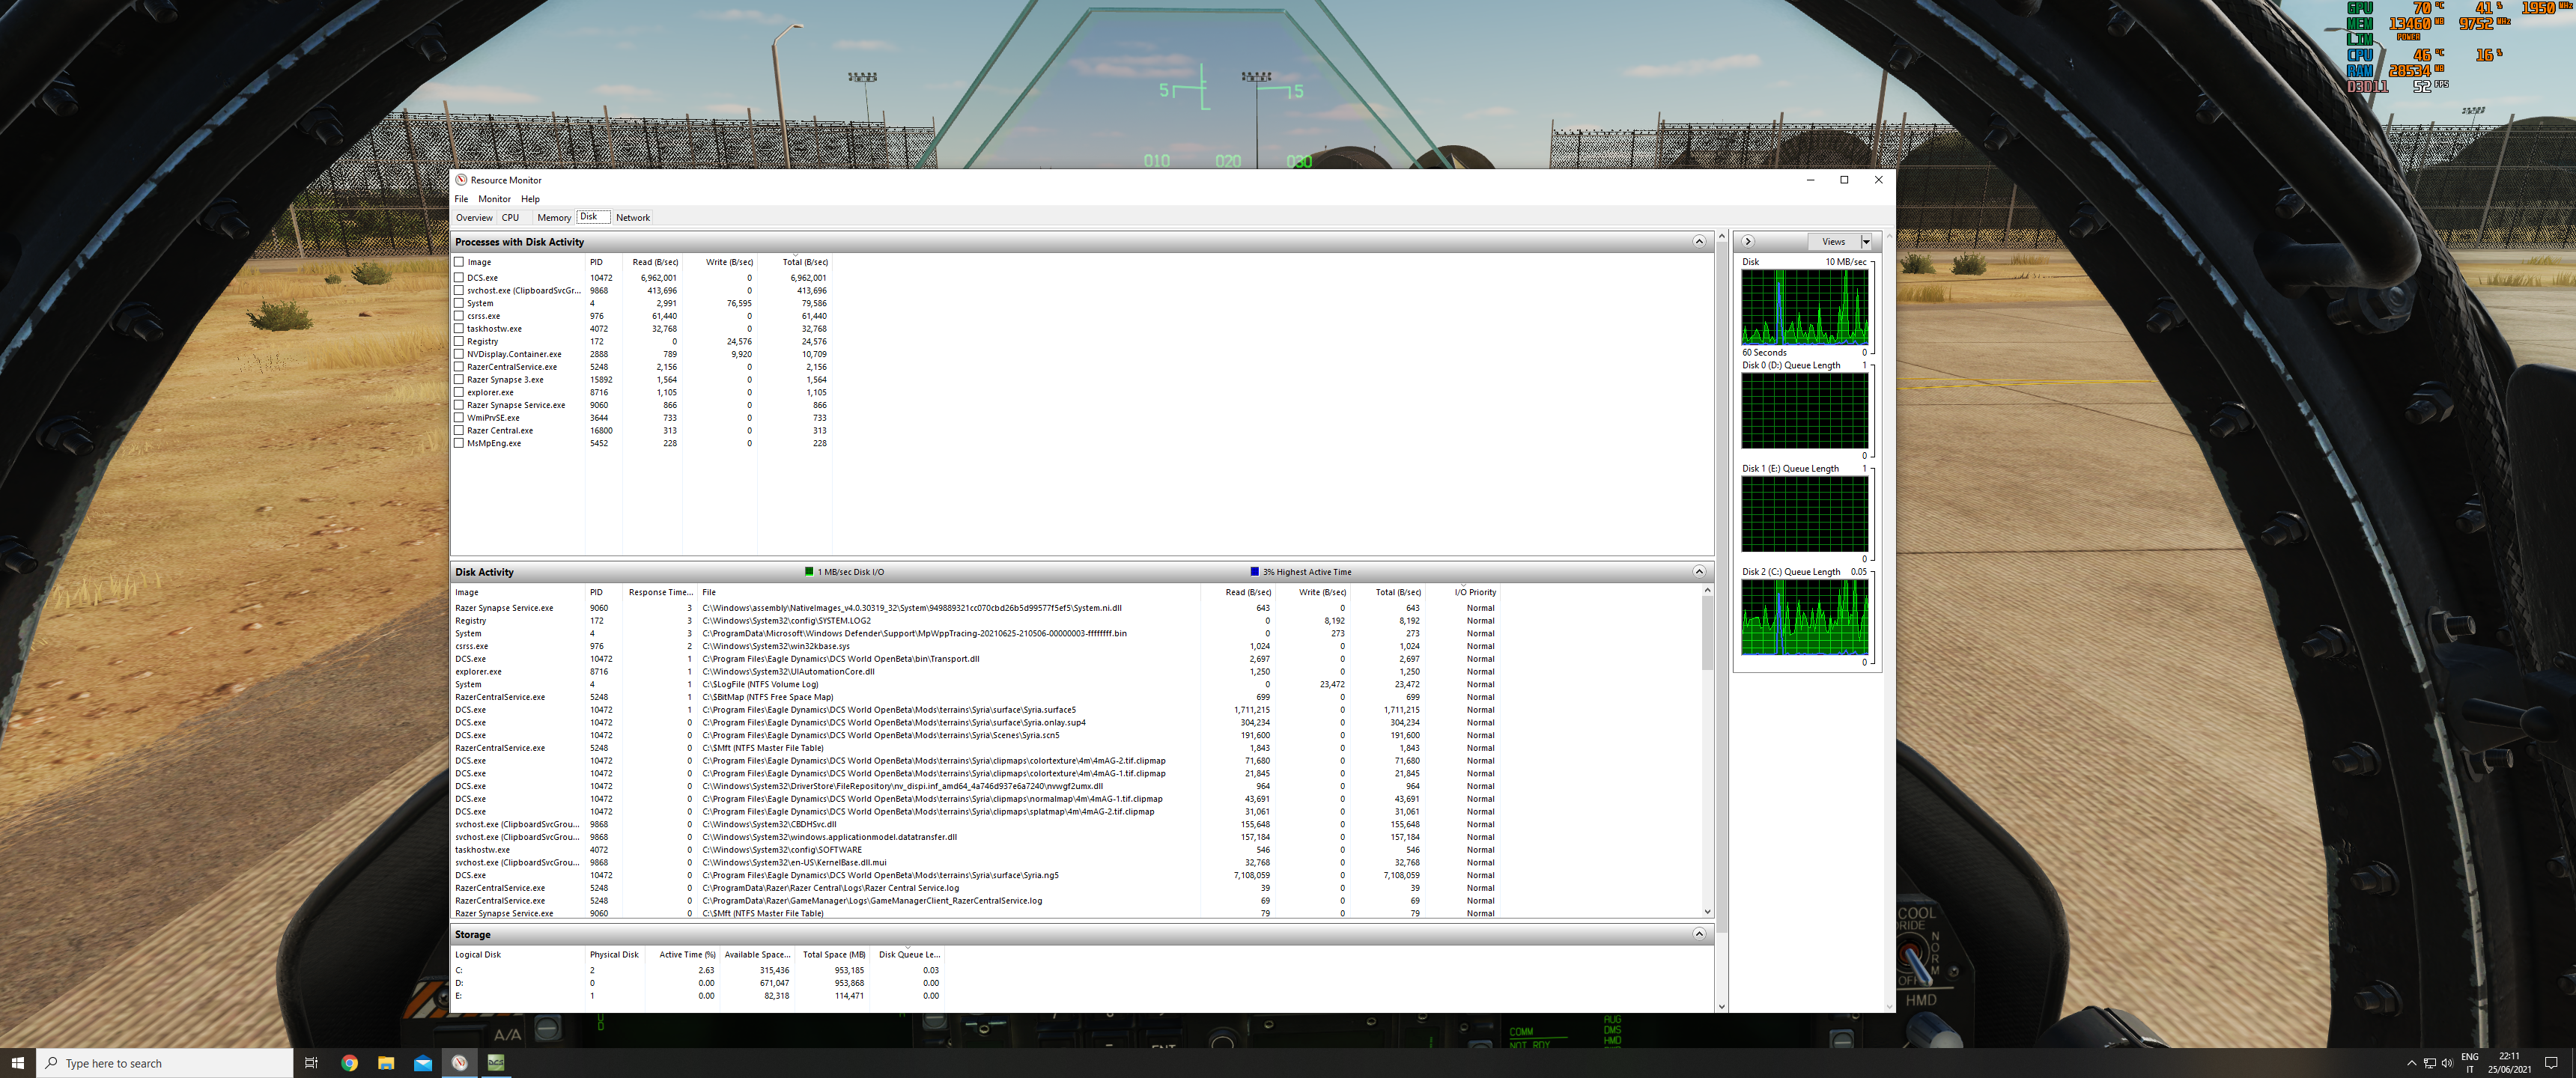Tick the Registry process checkbox
The width and height of the screenshot is (2576, 1078).
[x=459, y=341]
